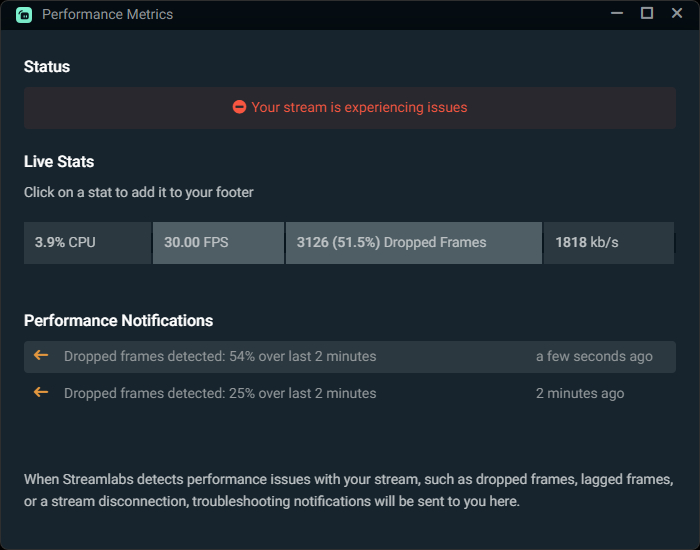Click "Your stream is experiencing issues" message
The image size is (700, 550).
[x=359, y=107]
